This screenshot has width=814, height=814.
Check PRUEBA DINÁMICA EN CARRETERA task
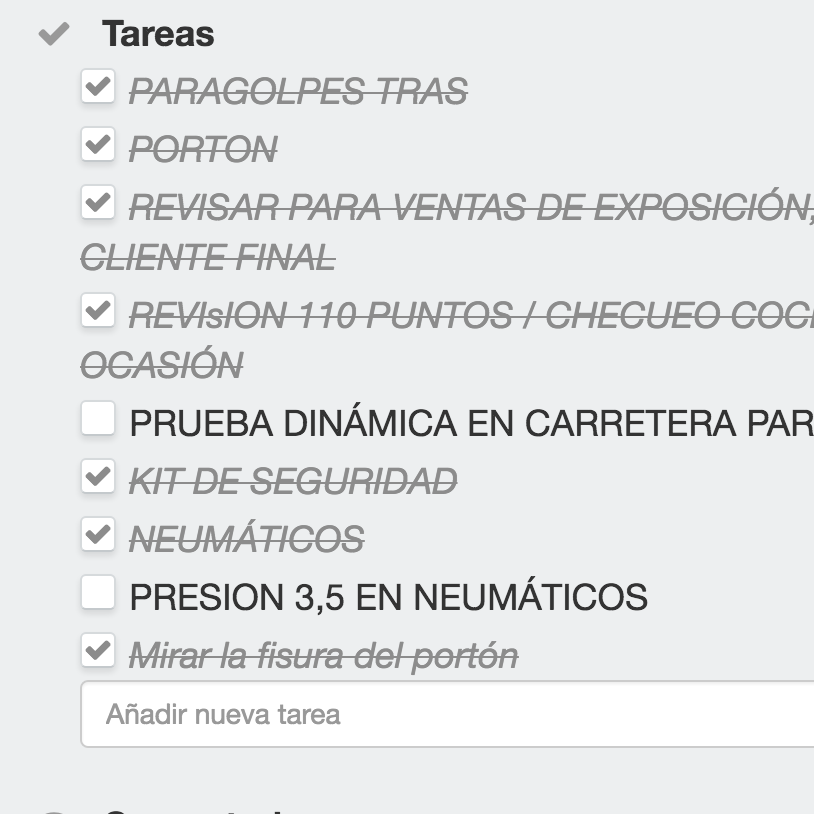tap(97, 419)
